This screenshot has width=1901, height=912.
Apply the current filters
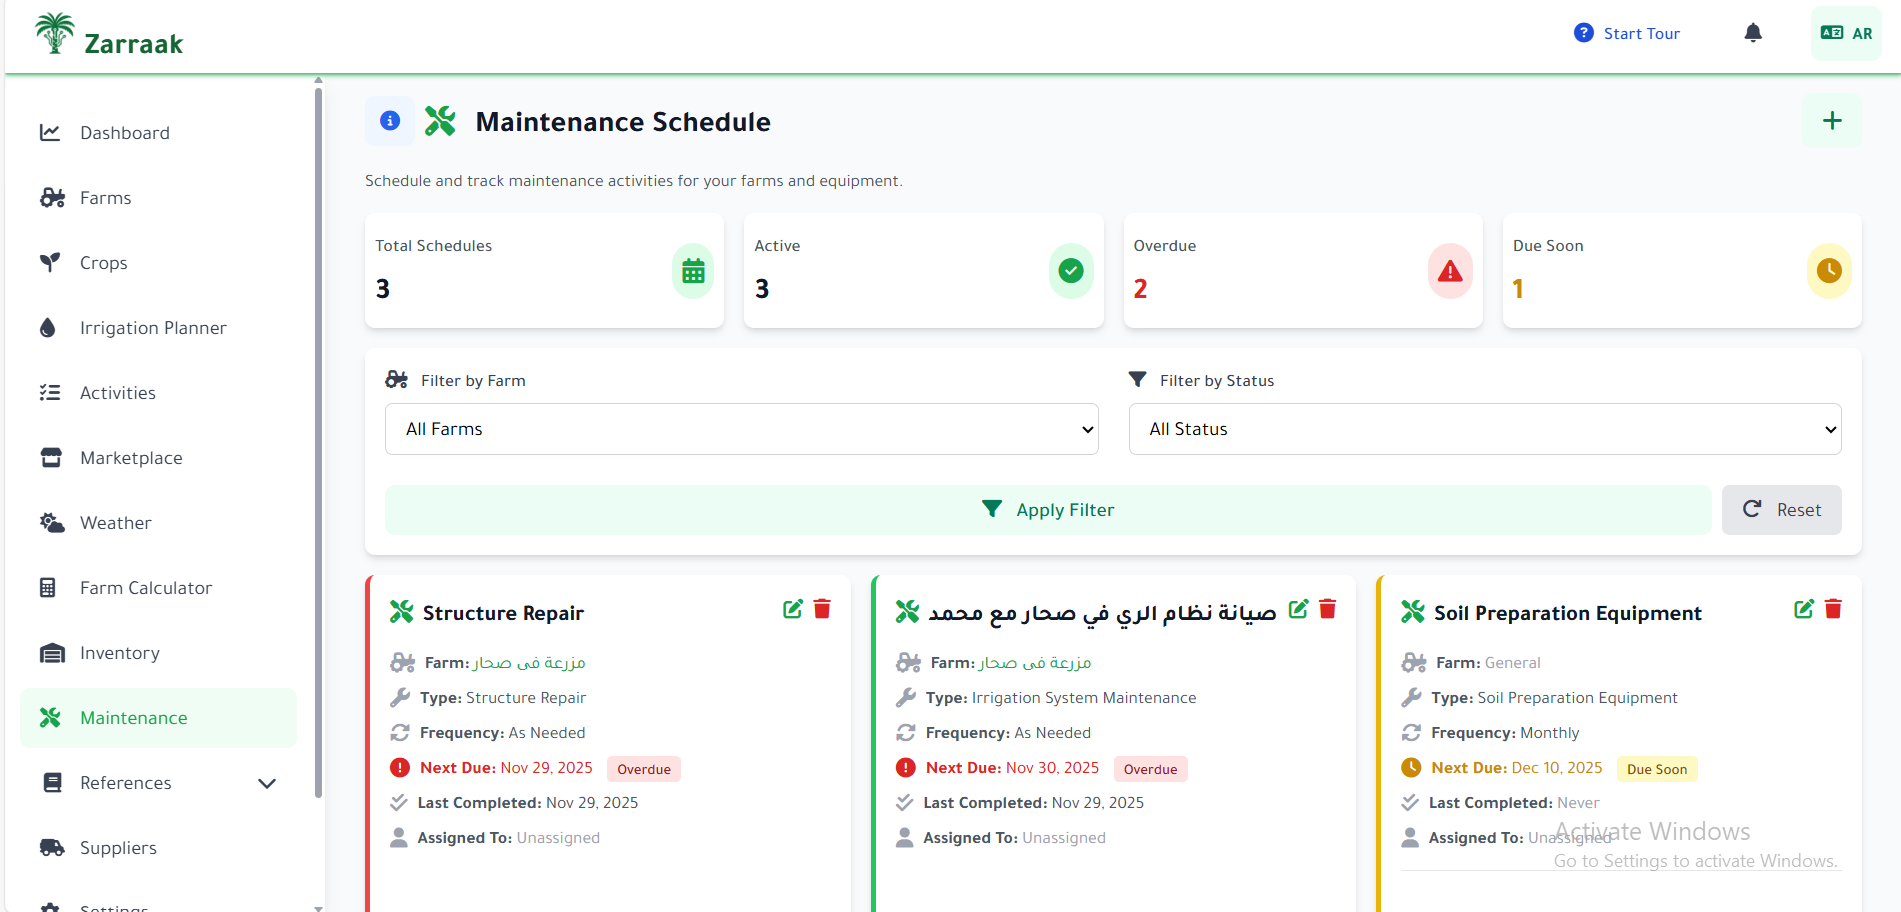[1047, 509]
